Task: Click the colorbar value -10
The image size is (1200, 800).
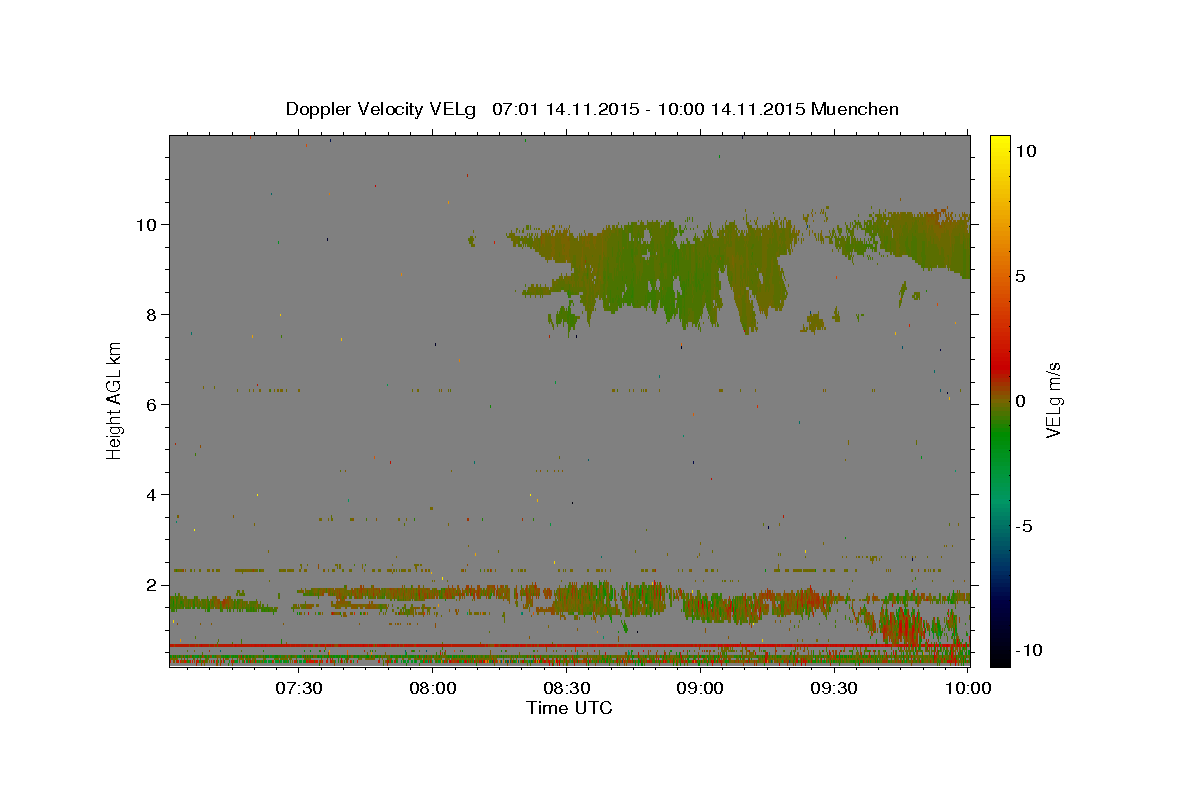Action: pyautogui.click(x=1027, y=650)
